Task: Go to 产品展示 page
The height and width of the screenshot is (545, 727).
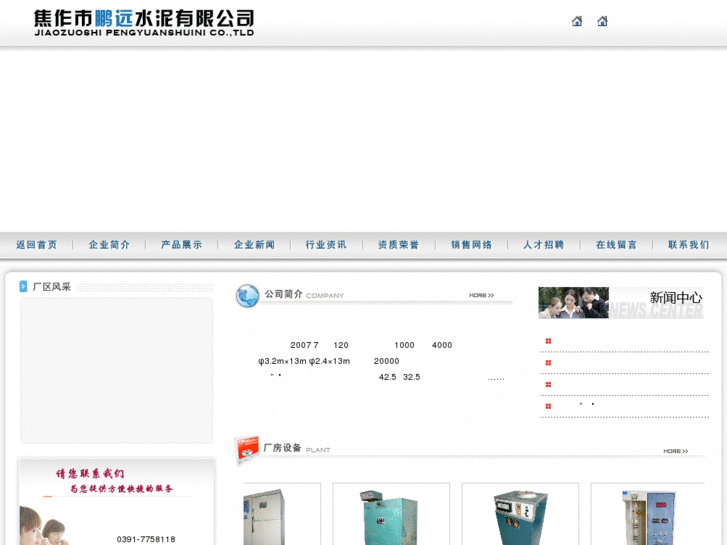Action: 182,245
